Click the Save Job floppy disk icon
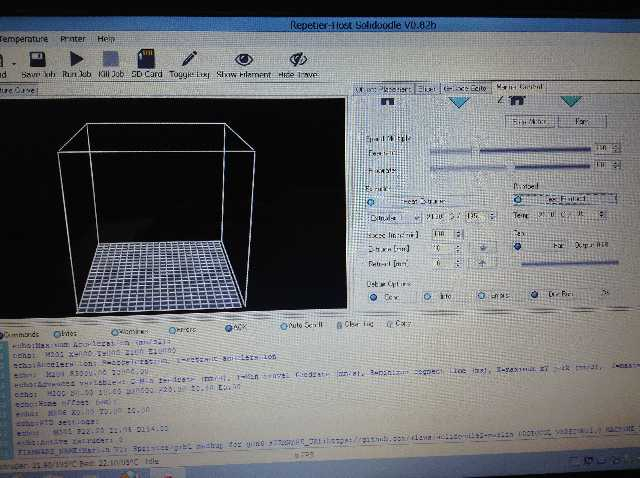640x478 pixels. pos(36,60)
